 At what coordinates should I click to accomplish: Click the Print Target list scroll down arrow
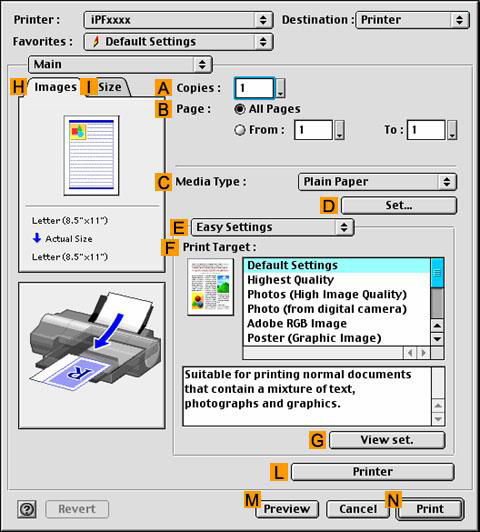click(x=437, y=339)
